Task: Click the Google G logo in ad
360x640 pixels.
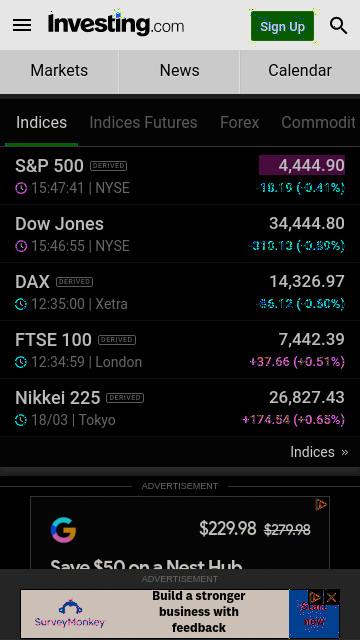Action: coord(63,530)
